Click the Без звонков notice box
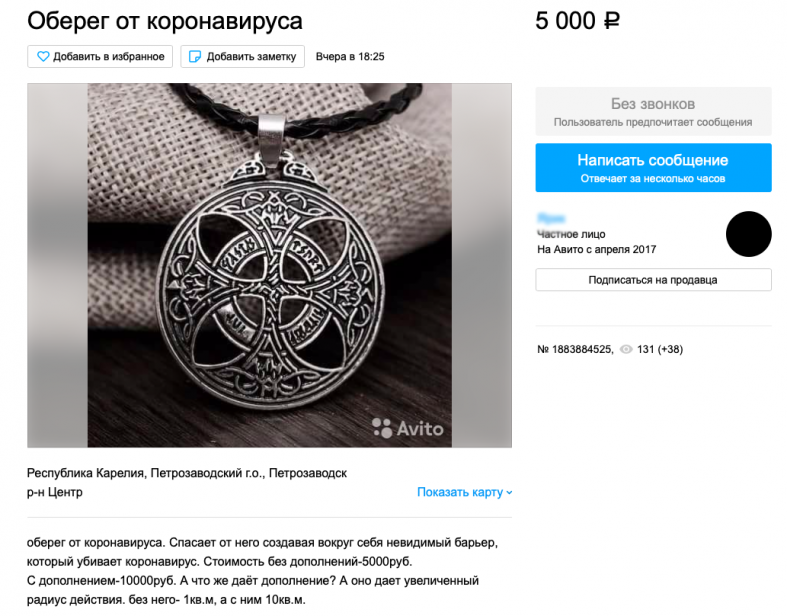The height and width of the screenshot is (616, 787). tap(653, 111)
